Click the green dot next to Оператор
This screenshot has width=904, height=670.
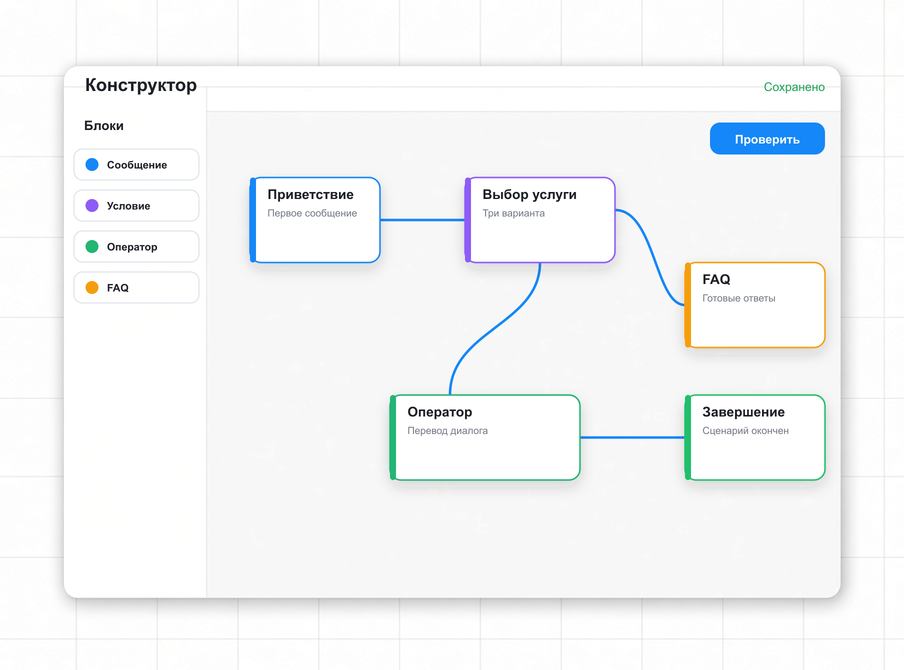tap(92, 246)
